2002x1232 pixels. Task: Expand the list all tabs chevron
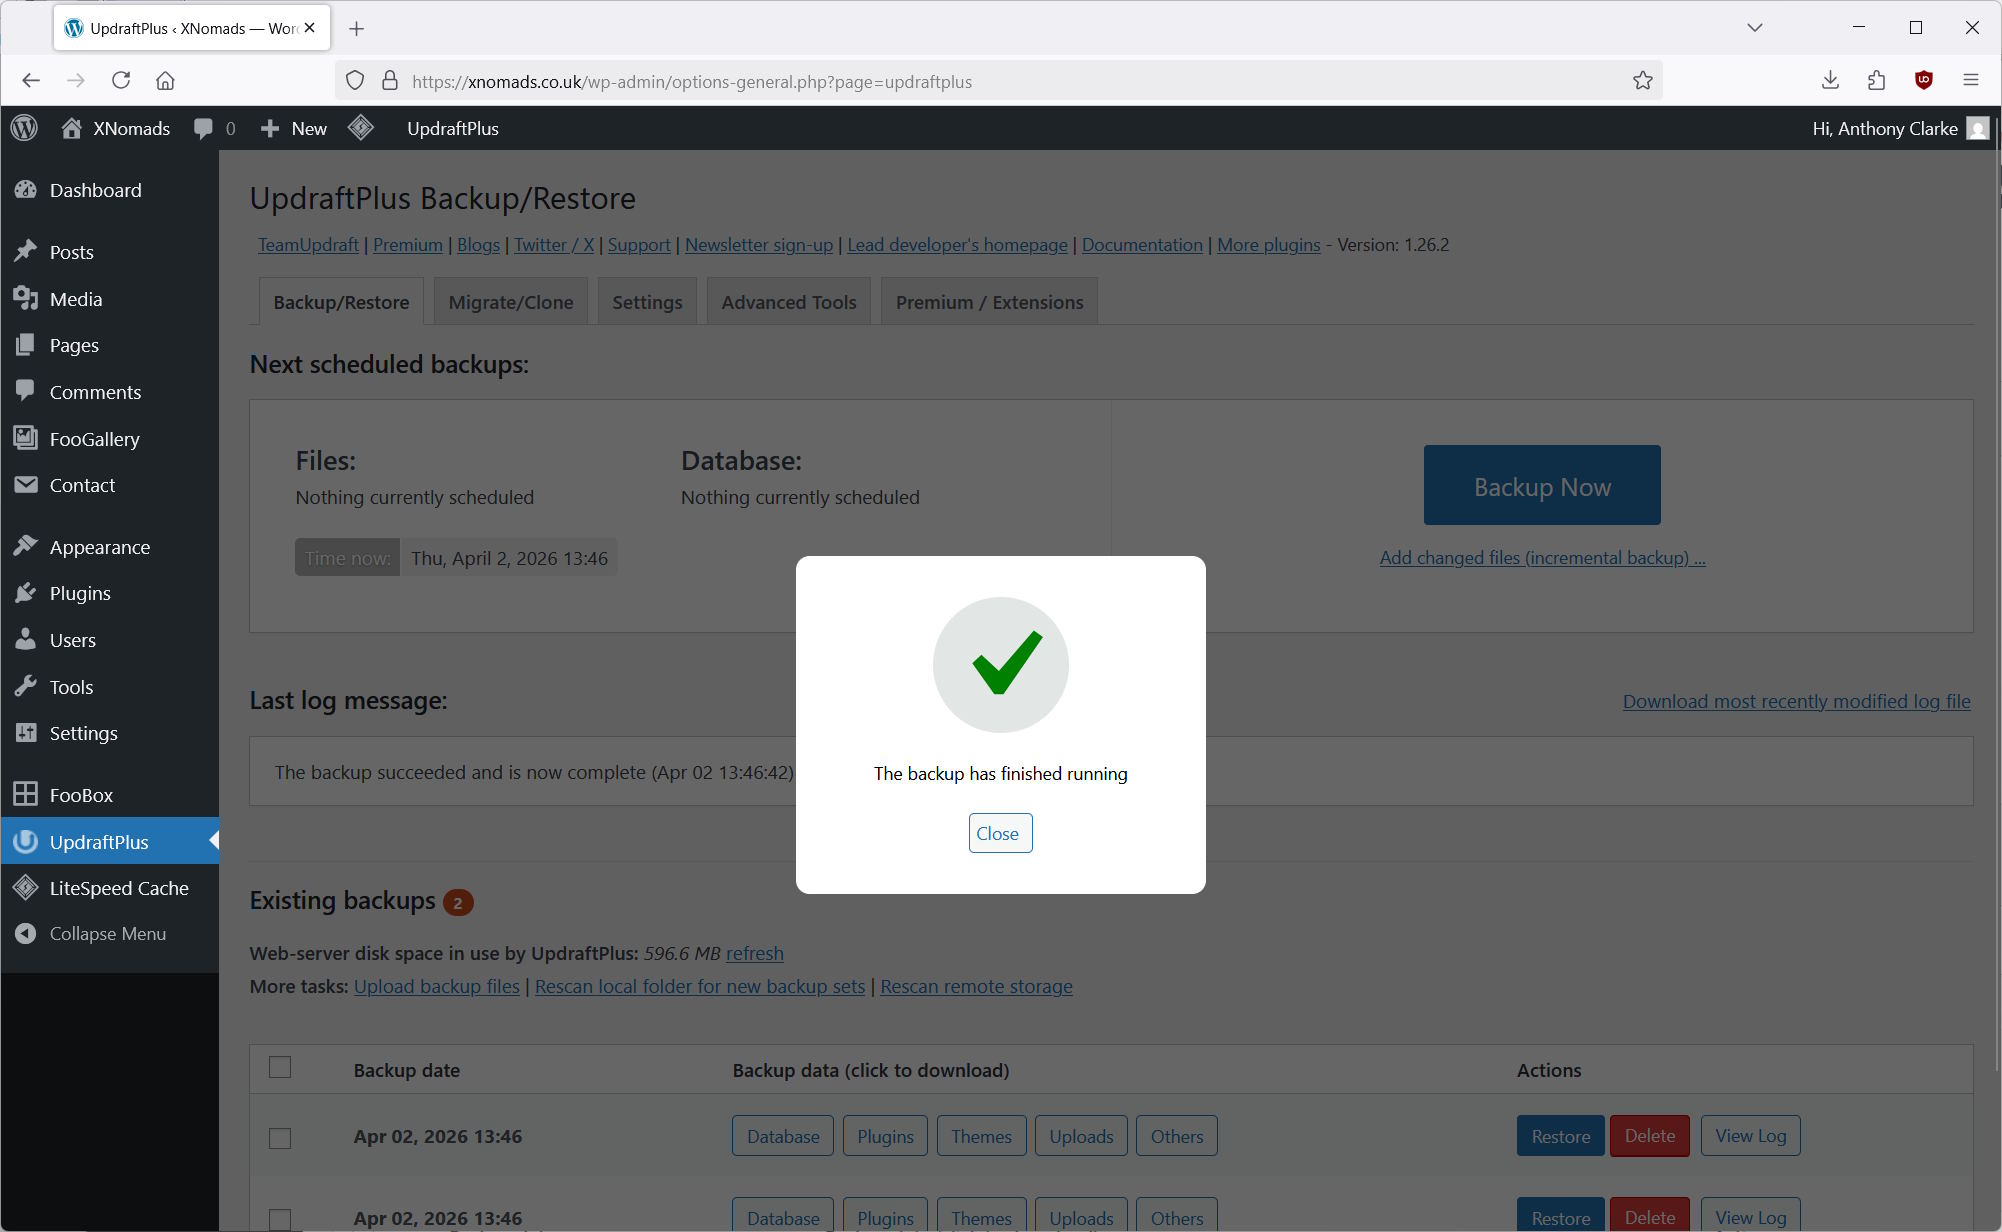pos(1754,28)
